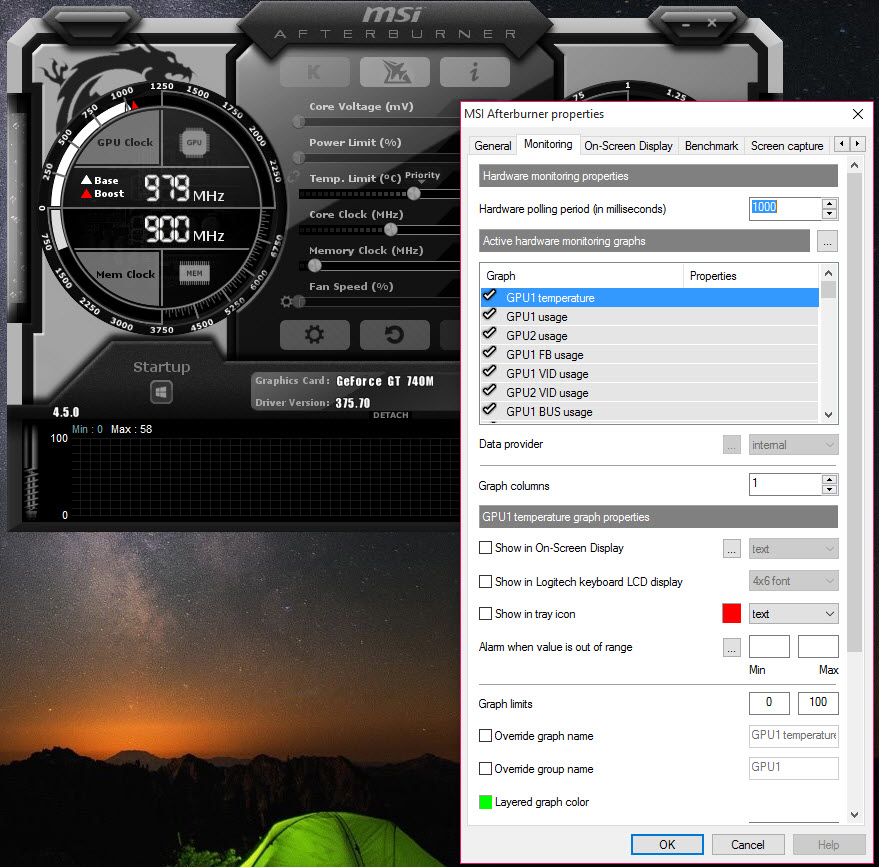Increase Graph columns with up arrow
This screenshot has width=879, height=867.
pyautogui.click(x=830, y=479)
